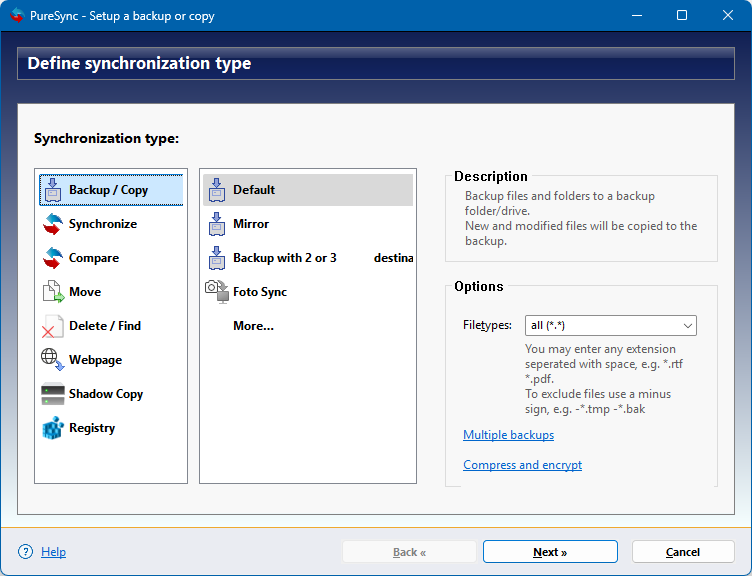Open the Compress and encrypt link

522,465
